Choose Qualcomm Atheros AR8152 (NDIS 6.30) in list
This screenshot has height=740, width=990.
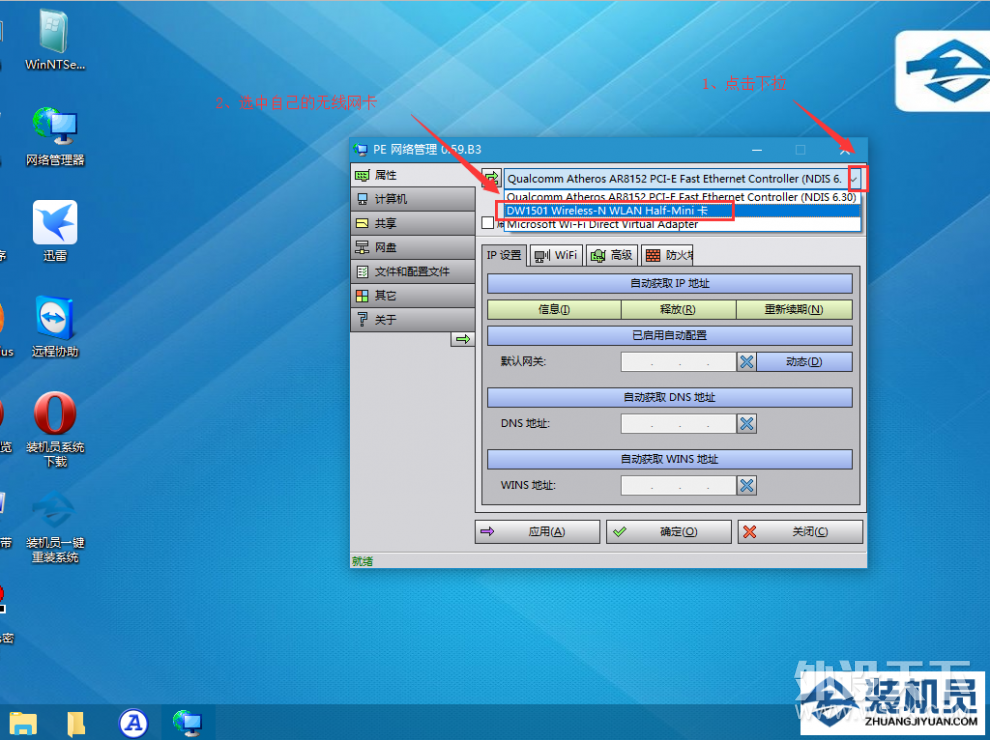(683, 197)
